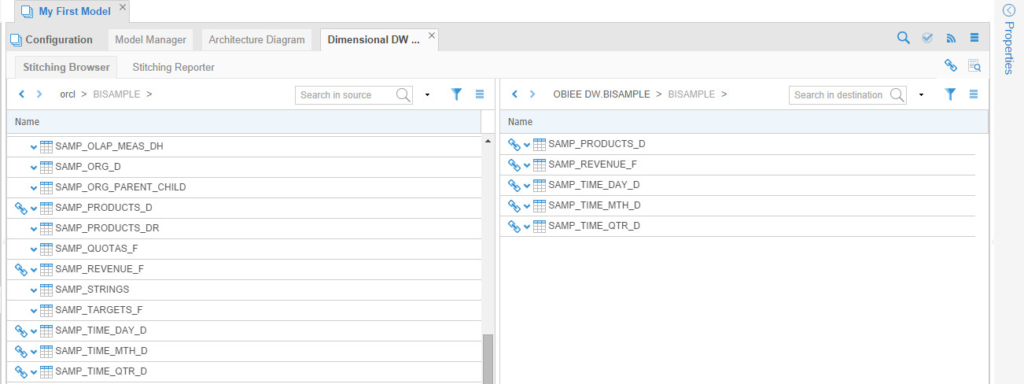Viewport: 1024px width, 384px height.
Task: Click the link icon beside destination SAMP_REVENUE_F
Action: 515,165
